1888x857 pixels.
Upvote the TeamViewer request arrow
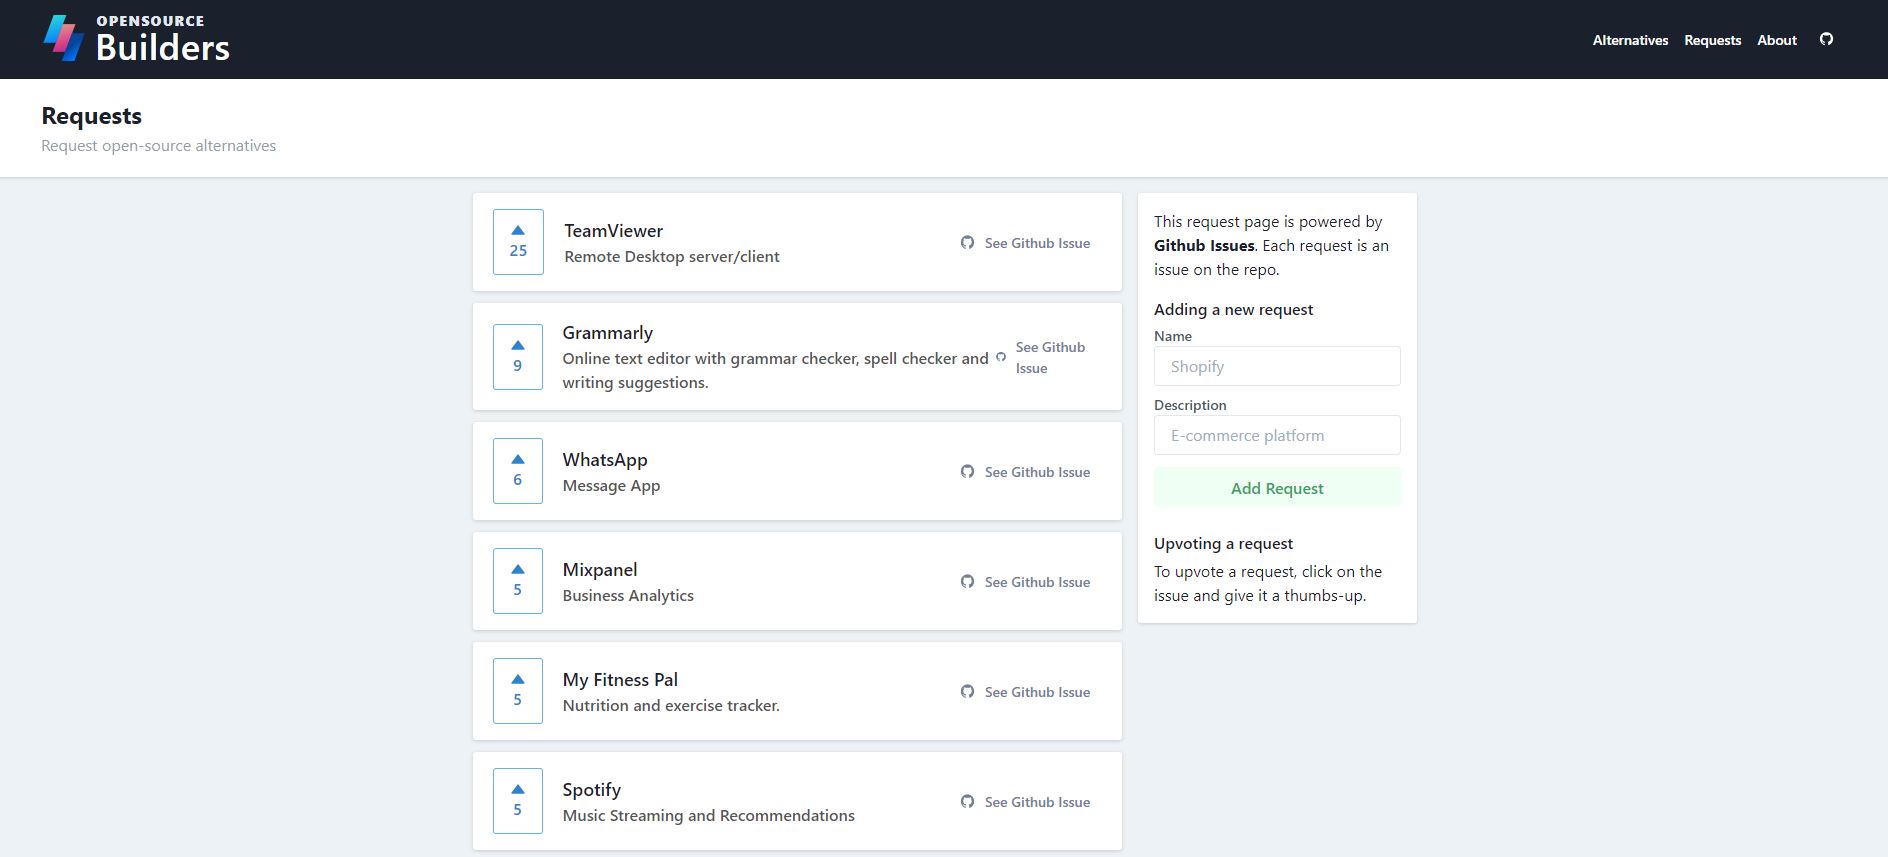coord(518,230)
